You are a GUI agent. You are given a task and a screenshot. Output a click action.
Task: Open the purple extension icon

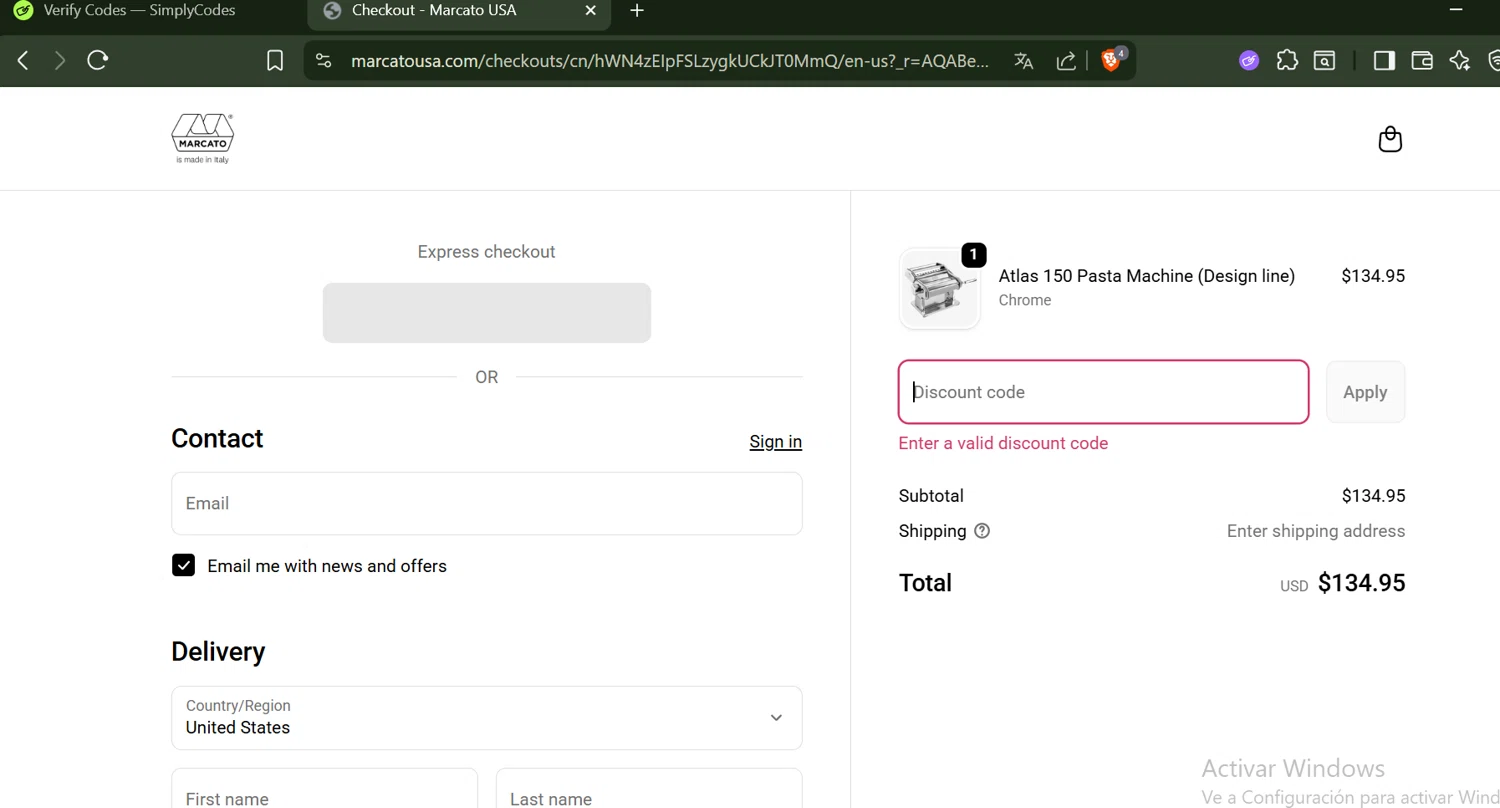(x=1249, y=61)
